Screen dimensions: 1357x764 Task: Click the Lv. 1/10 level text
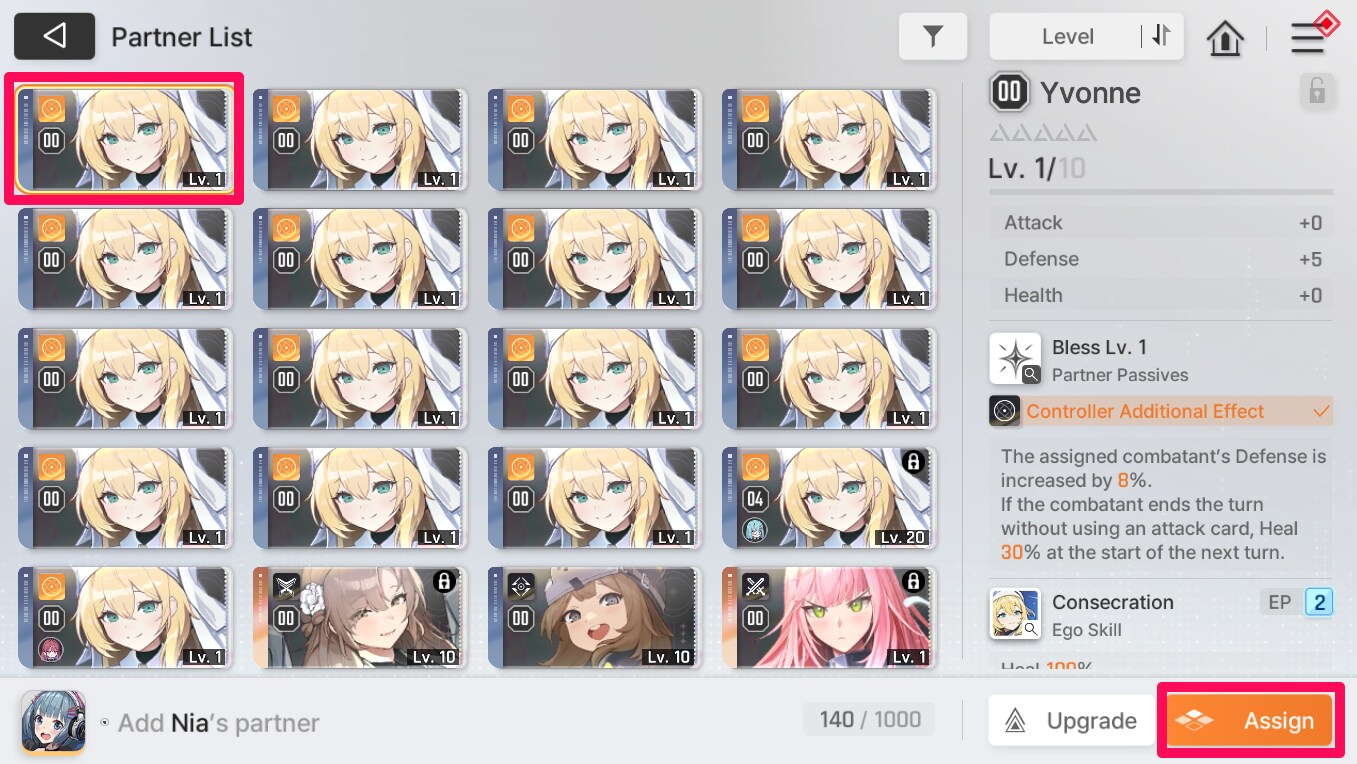pyautogui.click(x=1037, y=167)
